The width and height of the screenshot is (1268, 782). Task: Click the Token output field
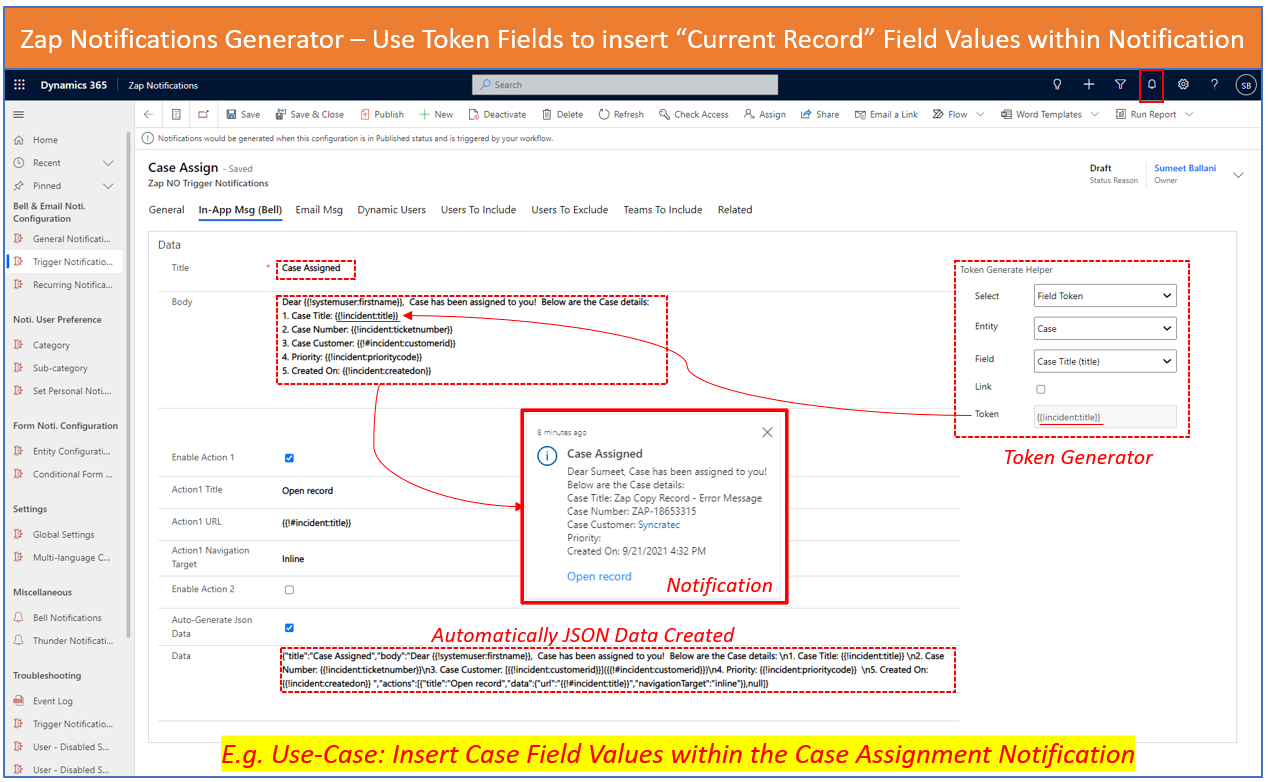coord(1105,417)
